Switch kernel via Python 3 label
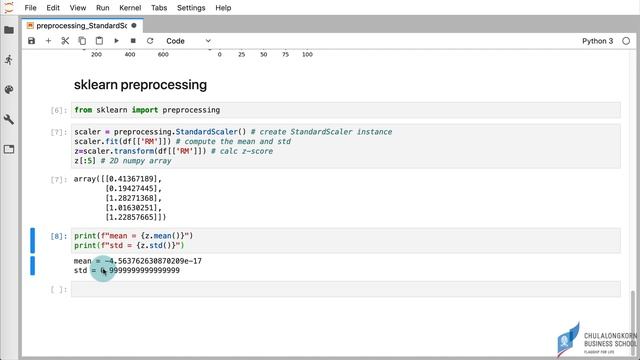The height and width of the screenshot is (360, 640). 597,41
